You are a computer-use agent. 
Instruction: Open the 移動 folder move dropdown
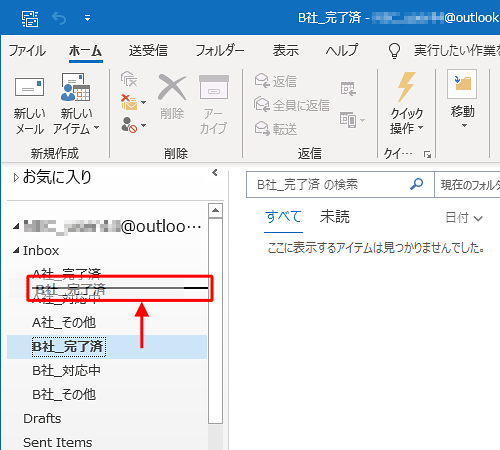click(x=462, y=100)
